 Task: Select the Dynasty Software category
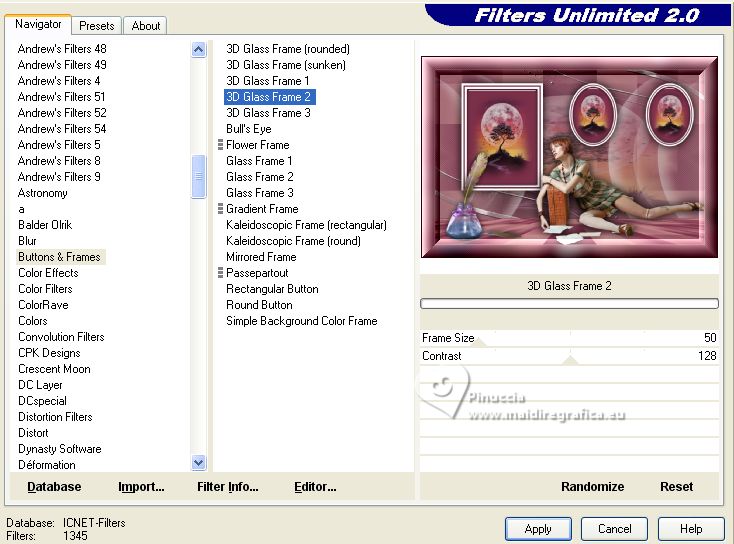click(x=60, y=449)
